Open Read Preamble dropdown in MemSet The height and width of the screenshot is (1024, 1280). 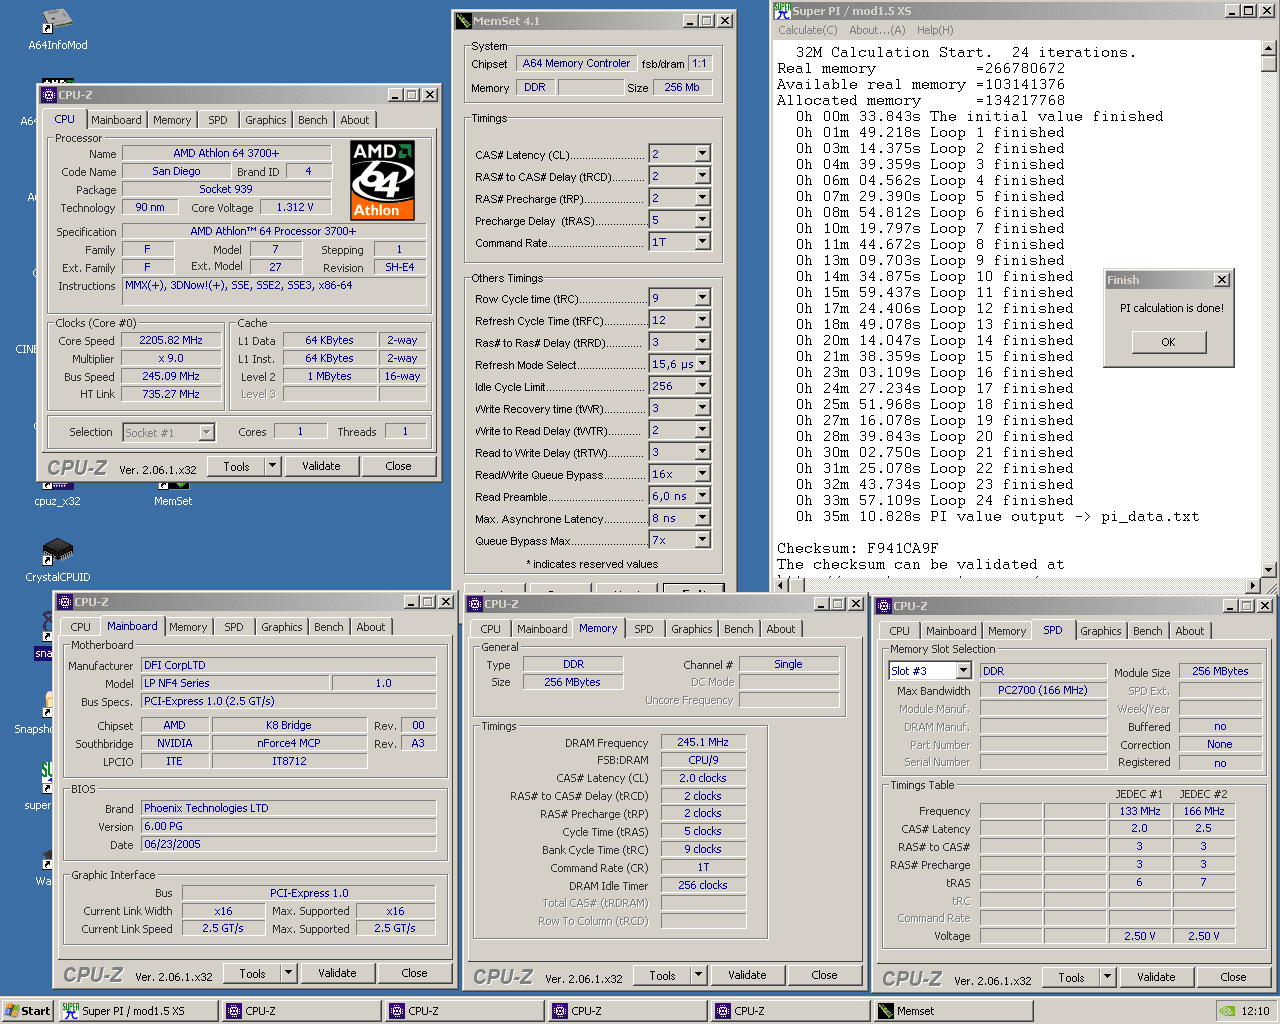click(x=702, y=496)
